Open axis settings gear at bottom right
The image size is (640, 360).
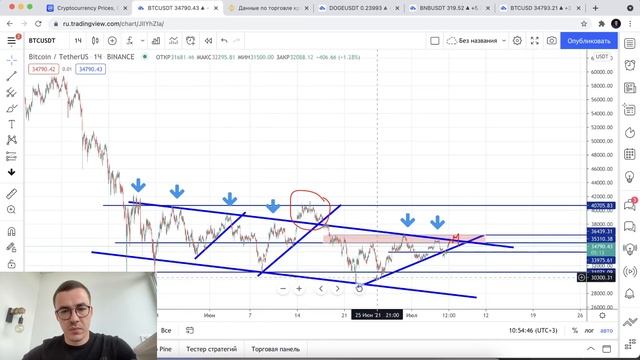(x=602, y=315)
